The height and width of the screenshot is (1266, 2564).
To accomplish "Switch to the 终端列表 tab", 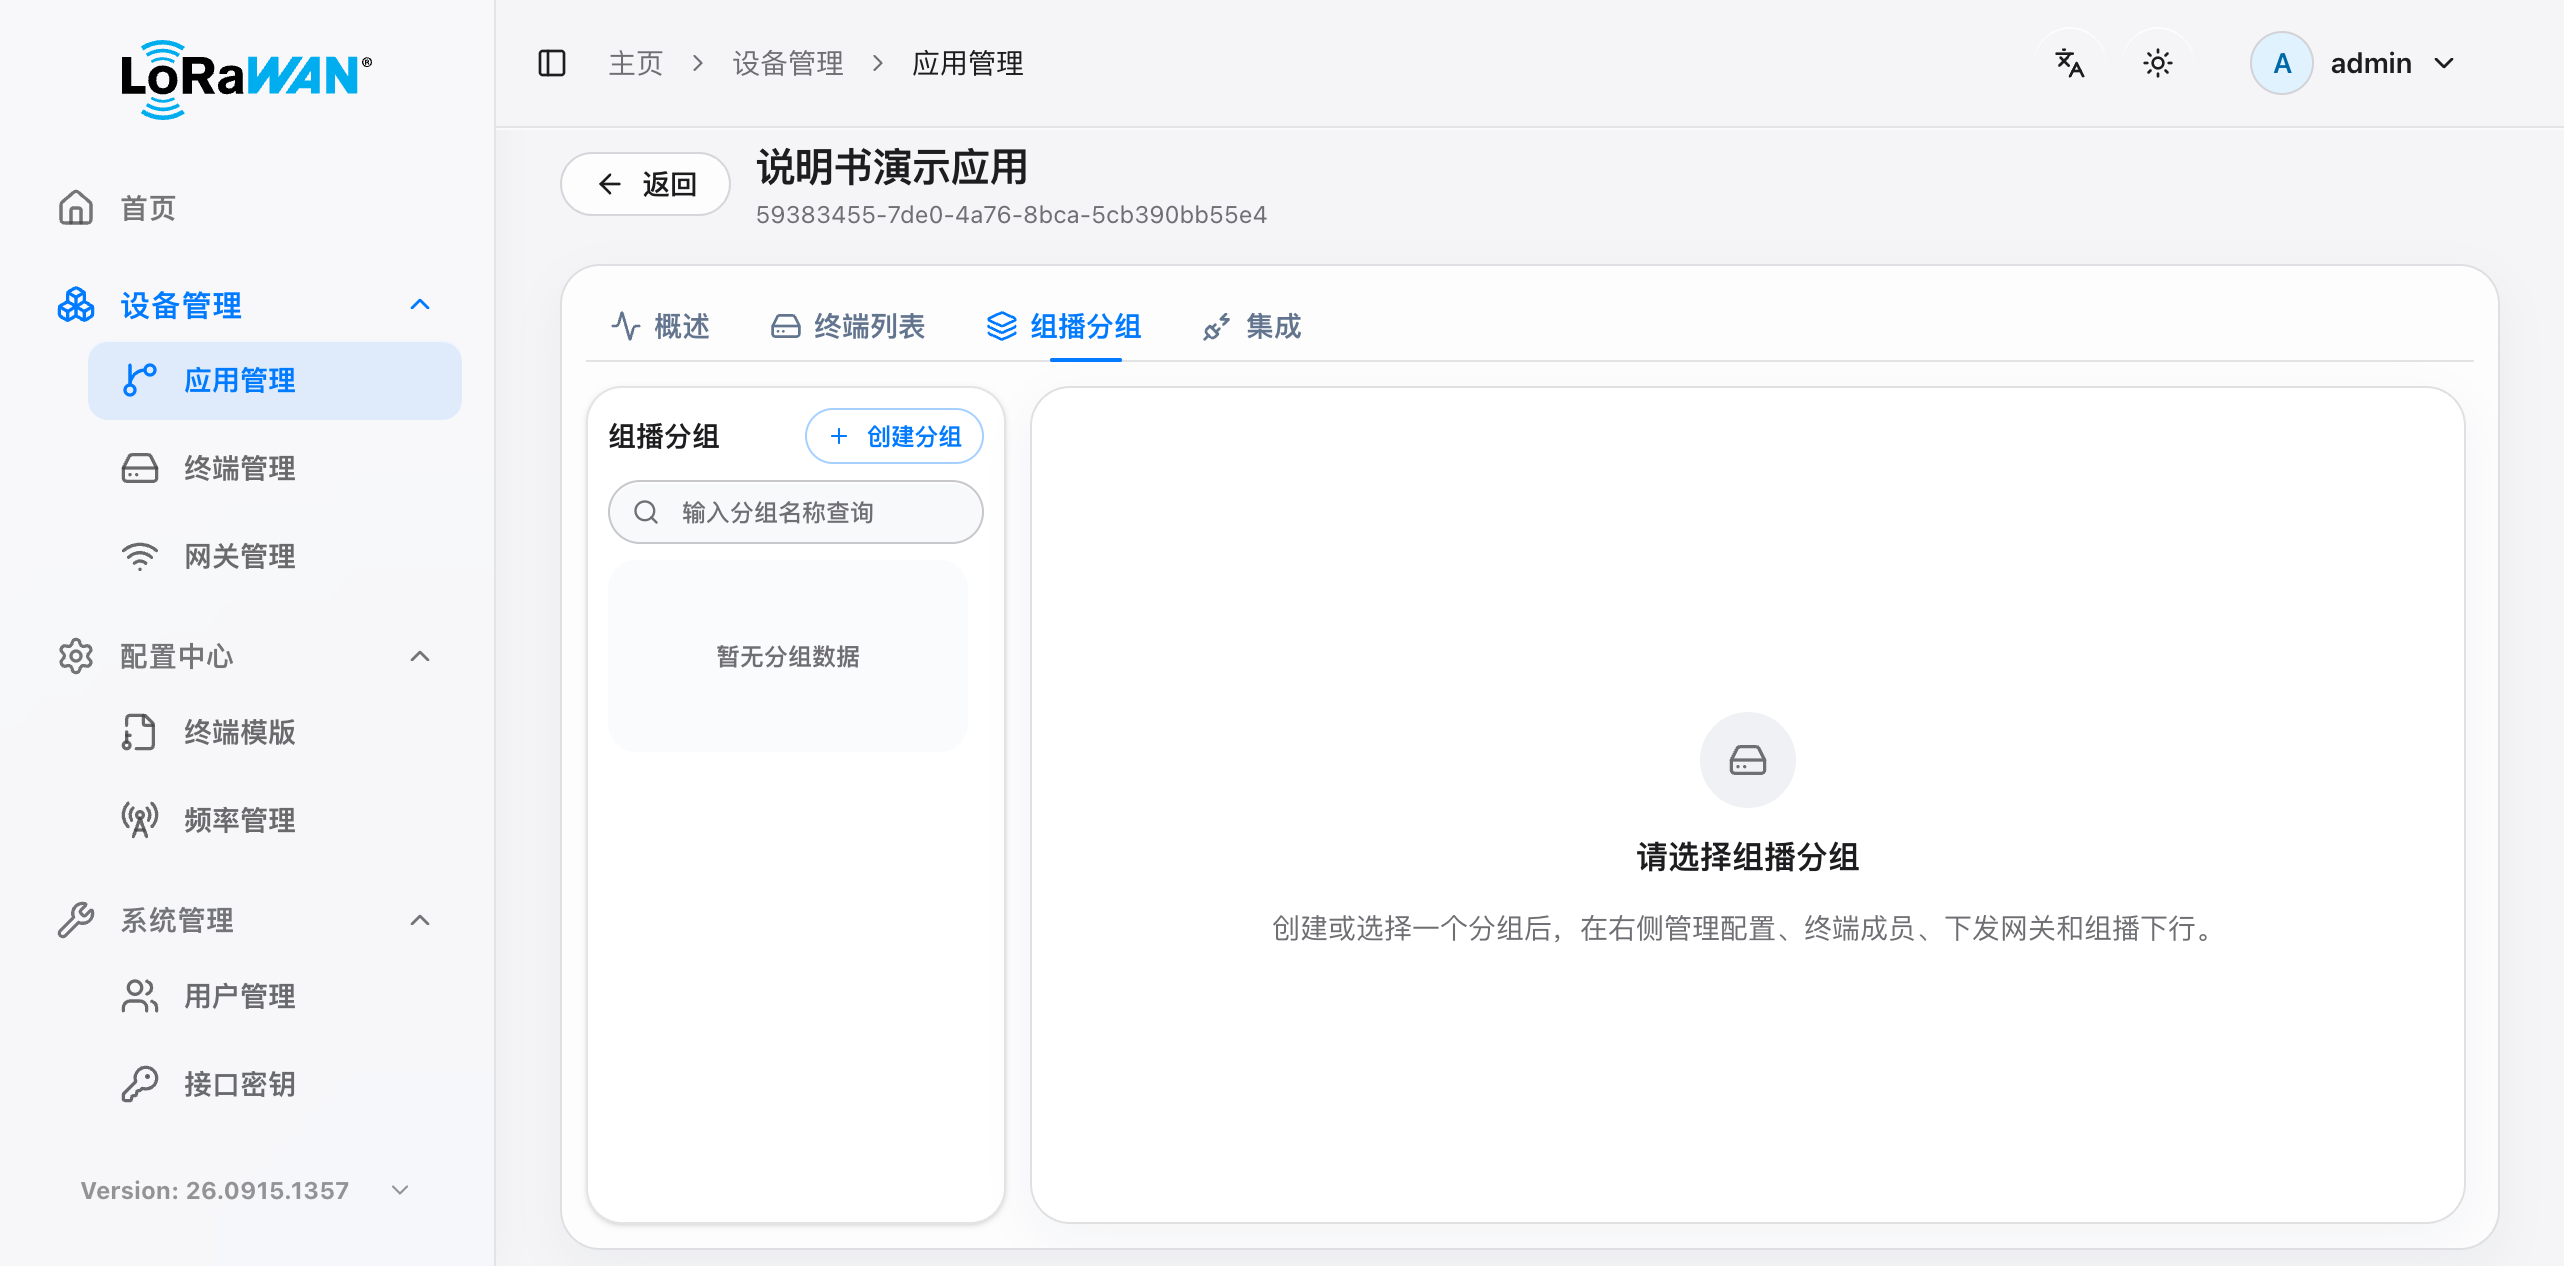I will point(848,326).
